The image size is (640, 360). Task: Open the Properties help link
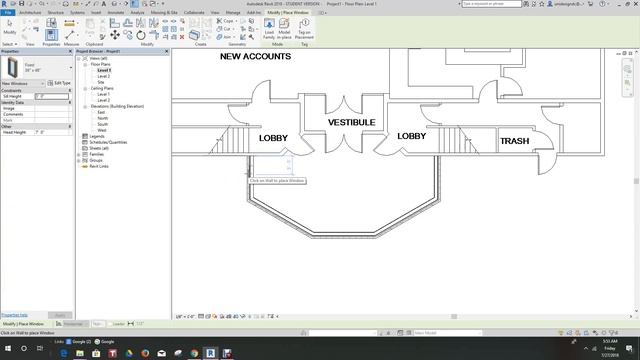tap(14, 315)
